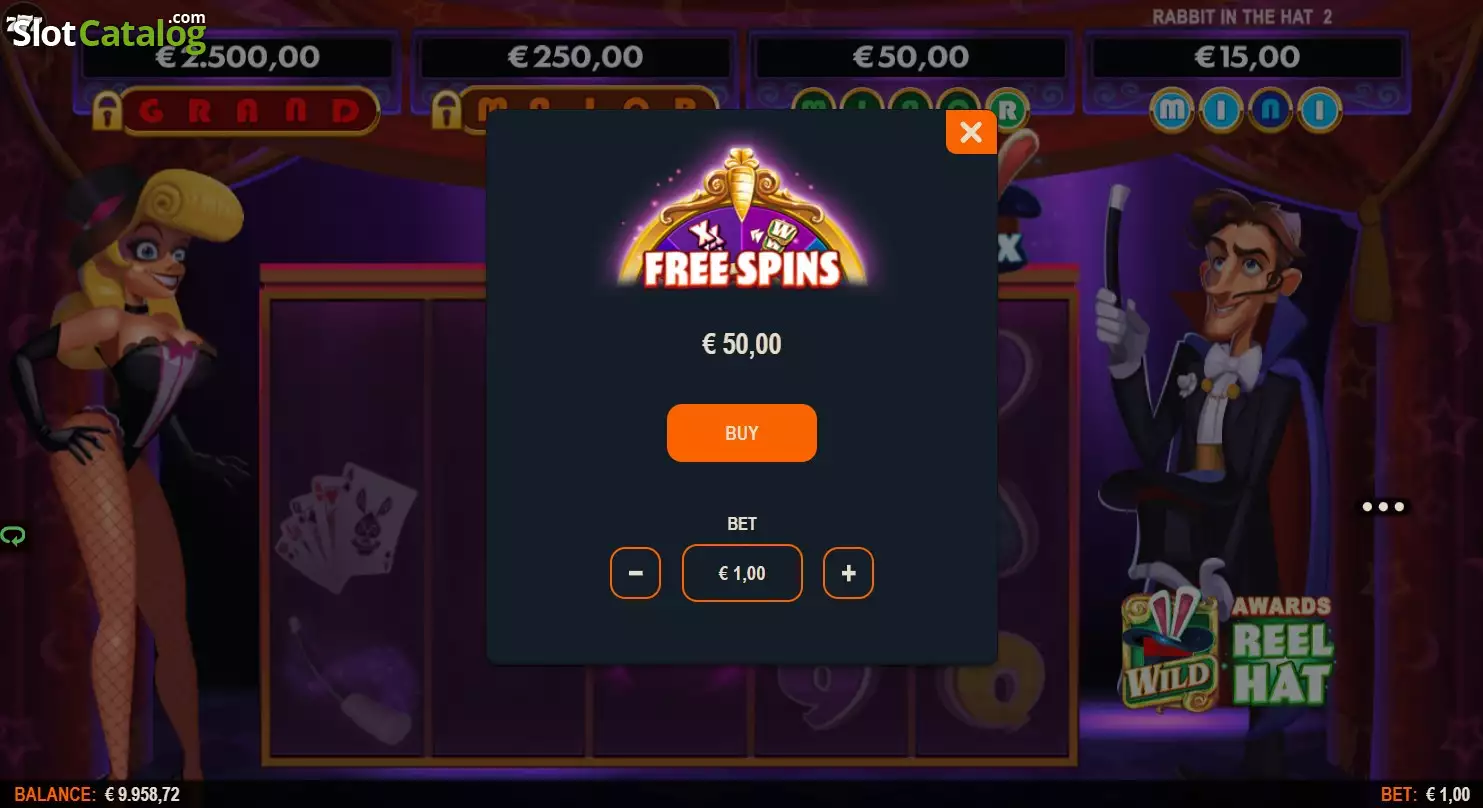
Task: Increase bet with the plus button
Action: pos(848,573)
